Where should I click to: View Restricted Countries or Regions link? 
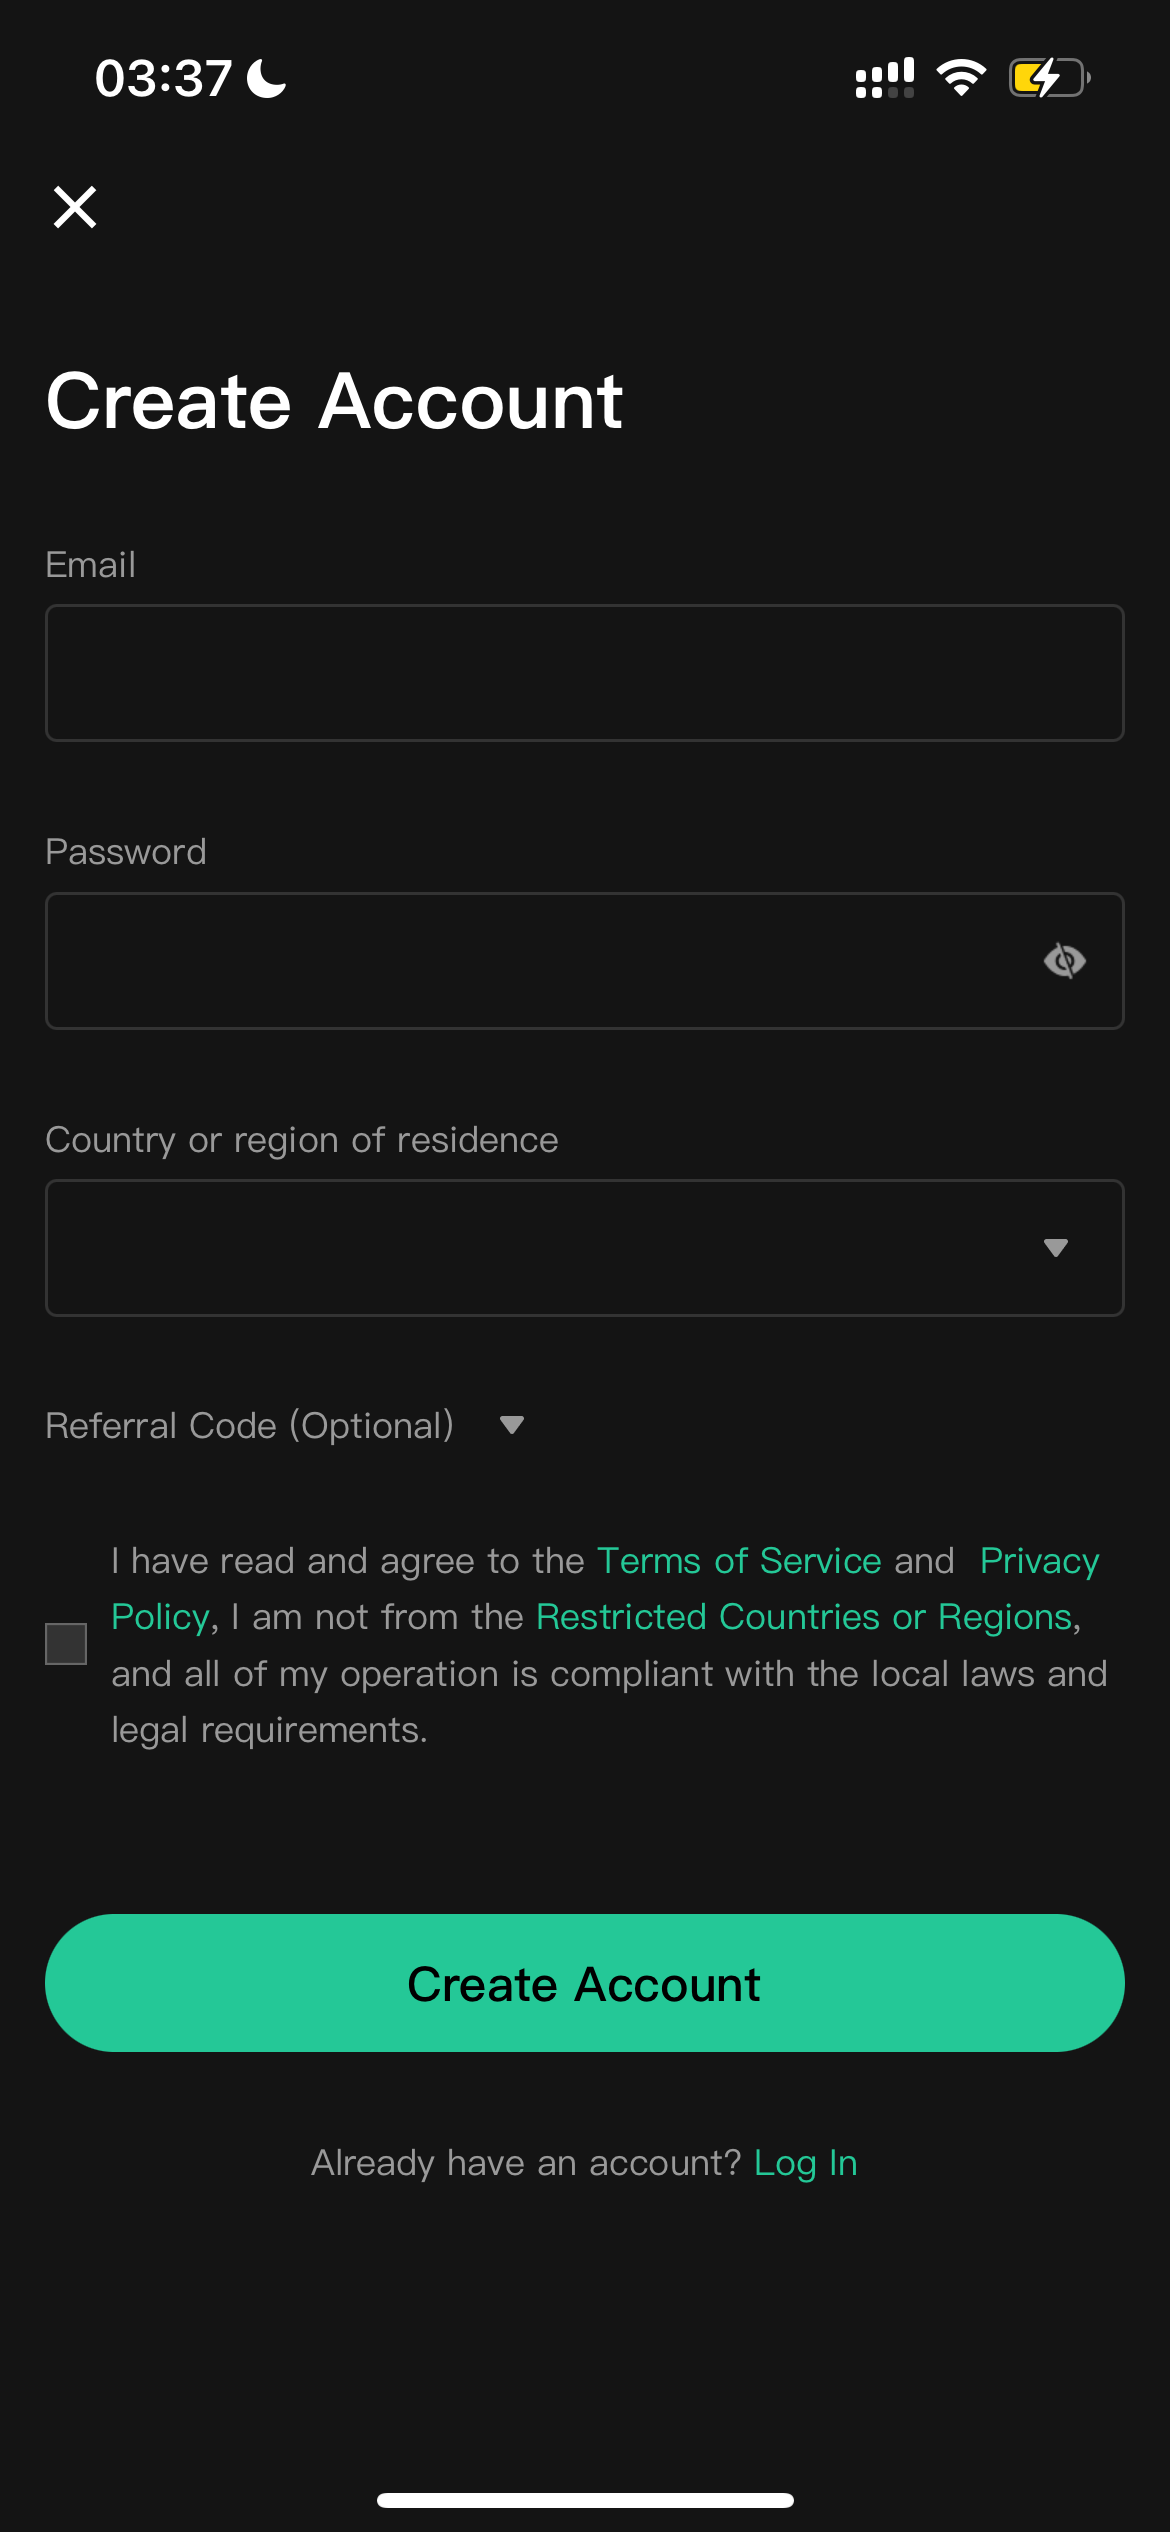tap(805, 1617)
